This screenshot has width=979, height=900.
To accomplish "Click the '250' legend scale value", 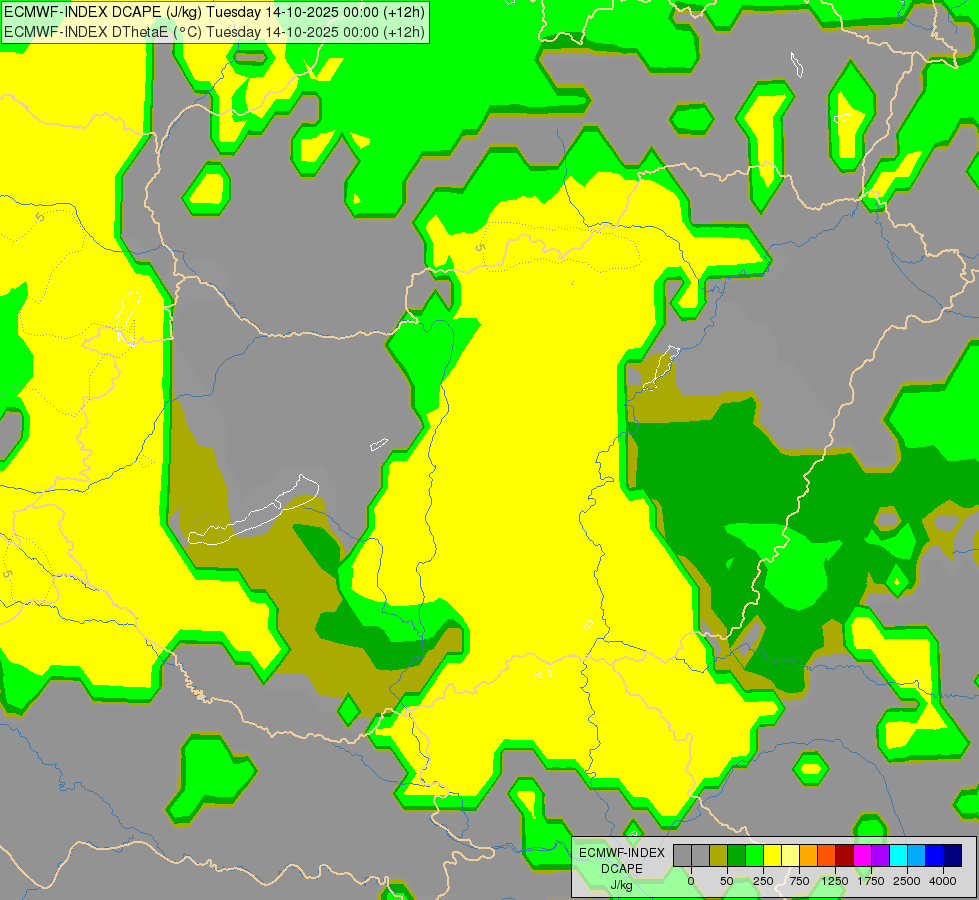I will click(x=763, y=881).
